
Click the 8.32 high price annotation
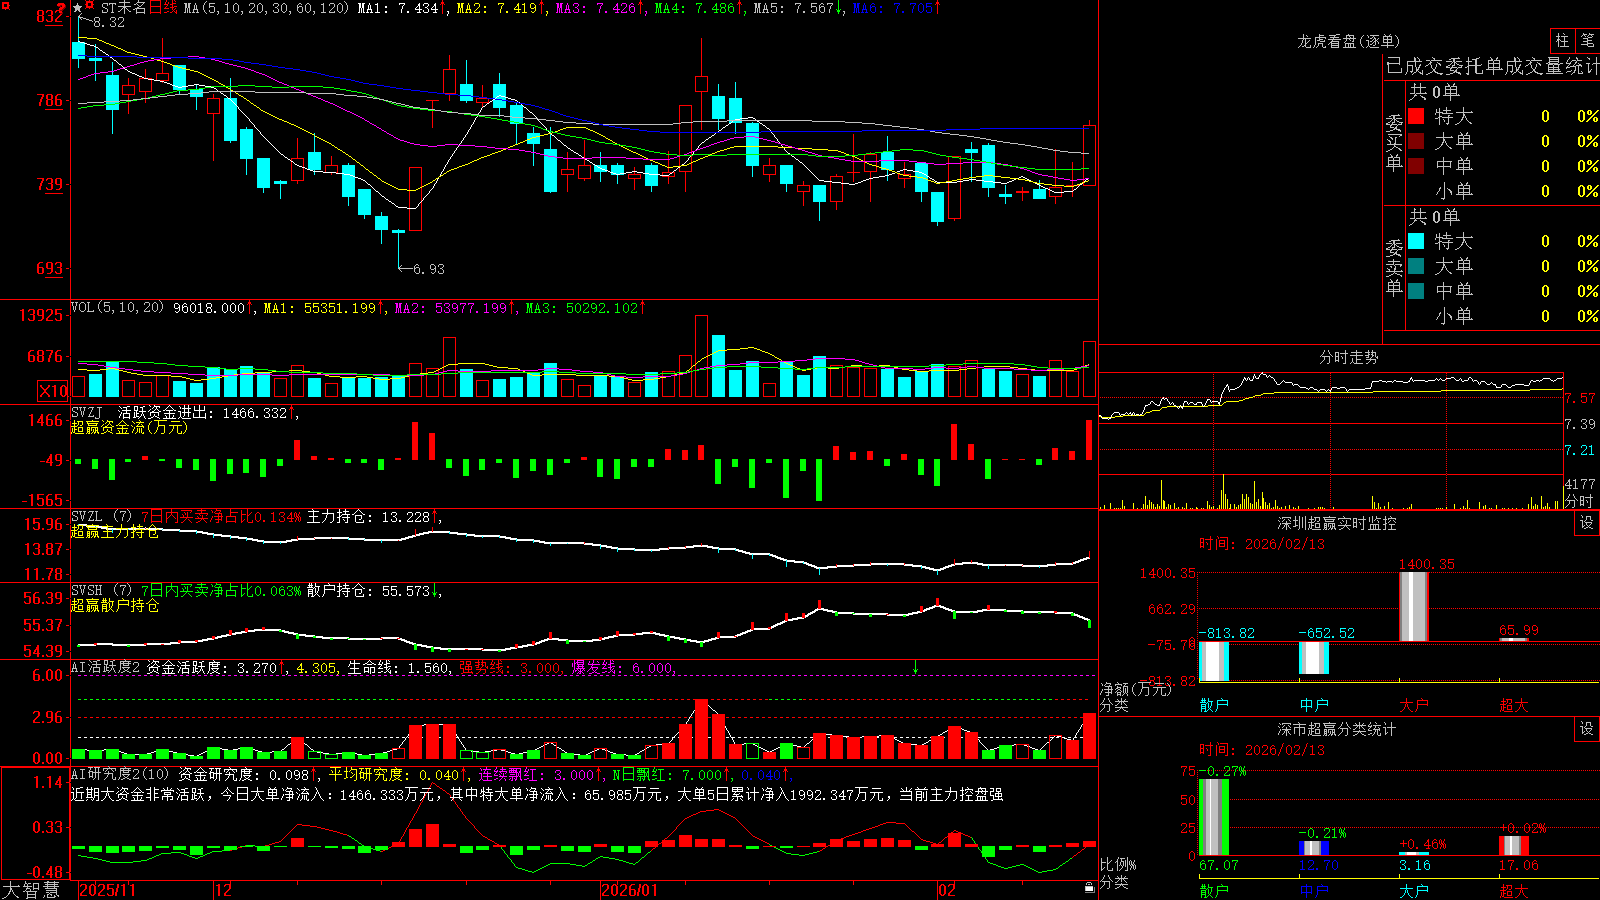[109, 22]
